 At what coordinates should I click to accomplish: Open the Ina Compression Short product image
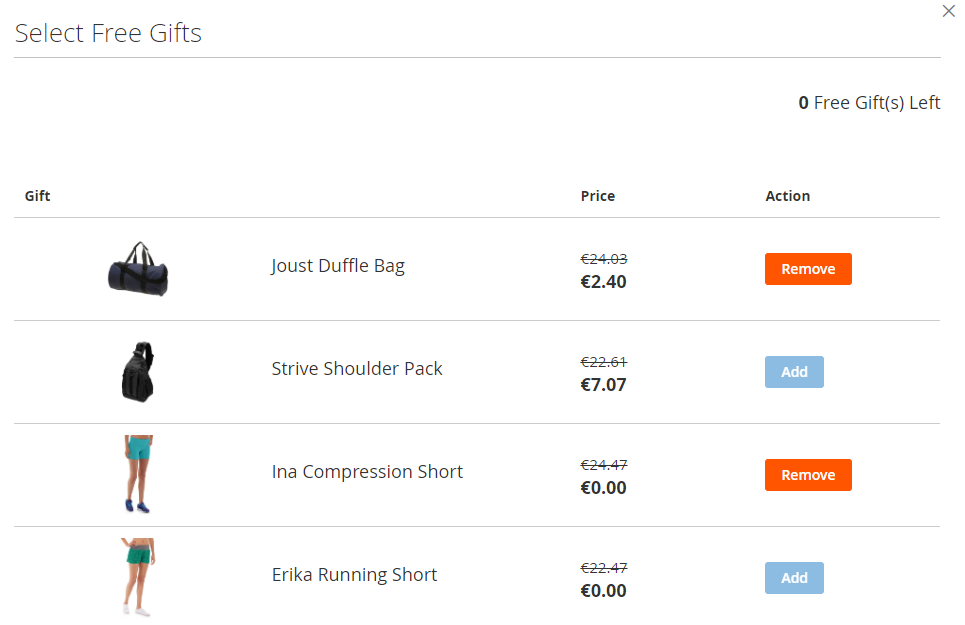pos(138,474)
